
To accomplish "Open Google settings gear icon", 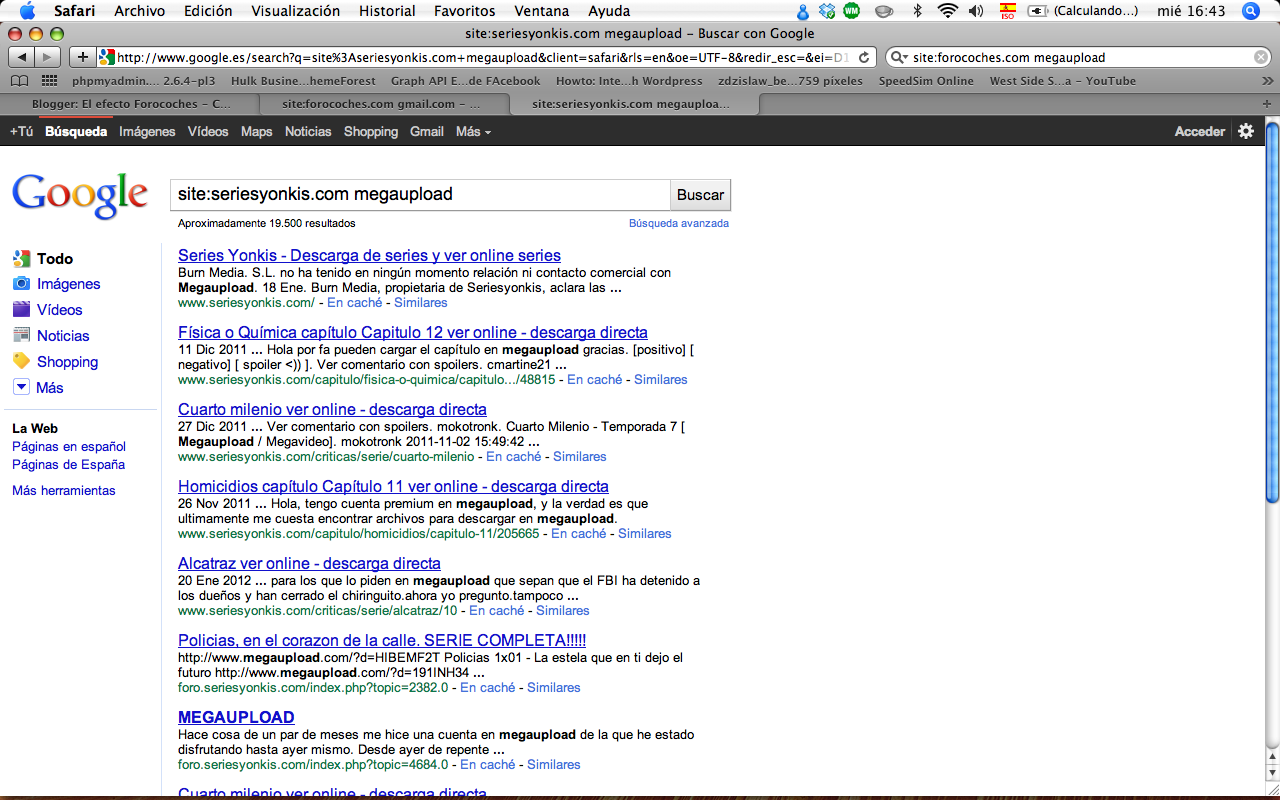I will click(1246, 131).
